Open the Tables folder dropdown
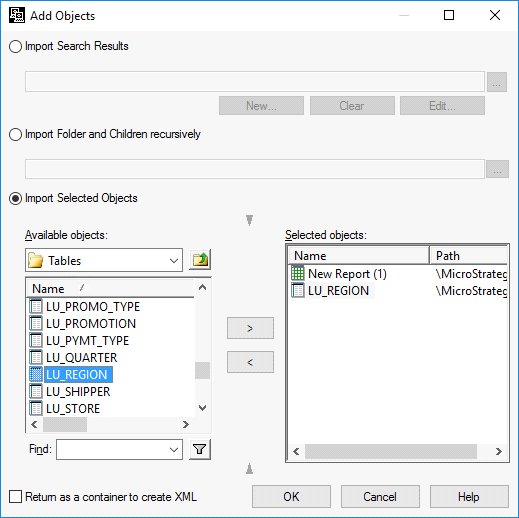Image resolution: width=519 pixels, height=518 pixels. (x=174, y=260)
